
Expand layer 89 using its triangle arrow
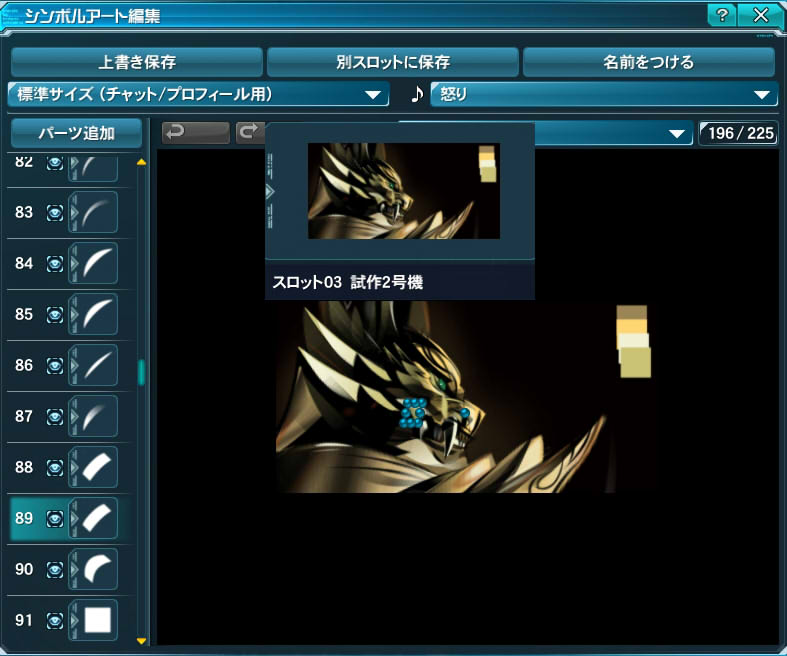point(74,518)
